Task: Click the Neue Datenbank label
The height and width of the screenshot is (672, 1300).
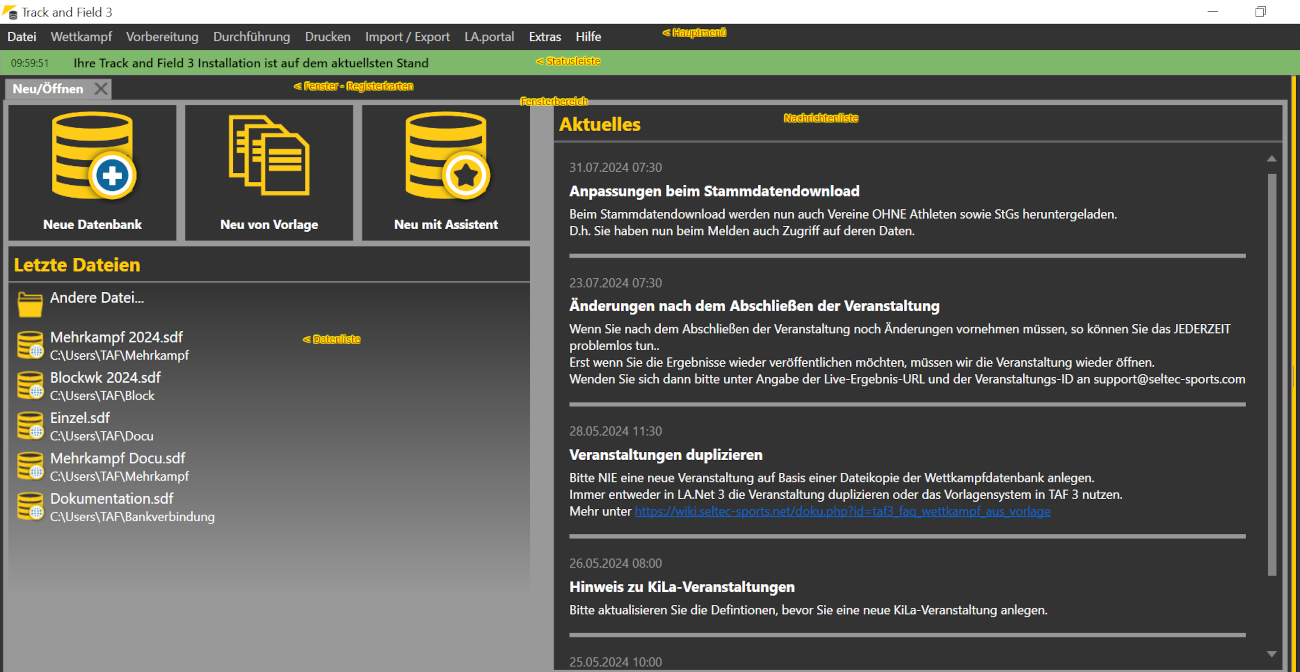Action: click(x=92, y=225)
